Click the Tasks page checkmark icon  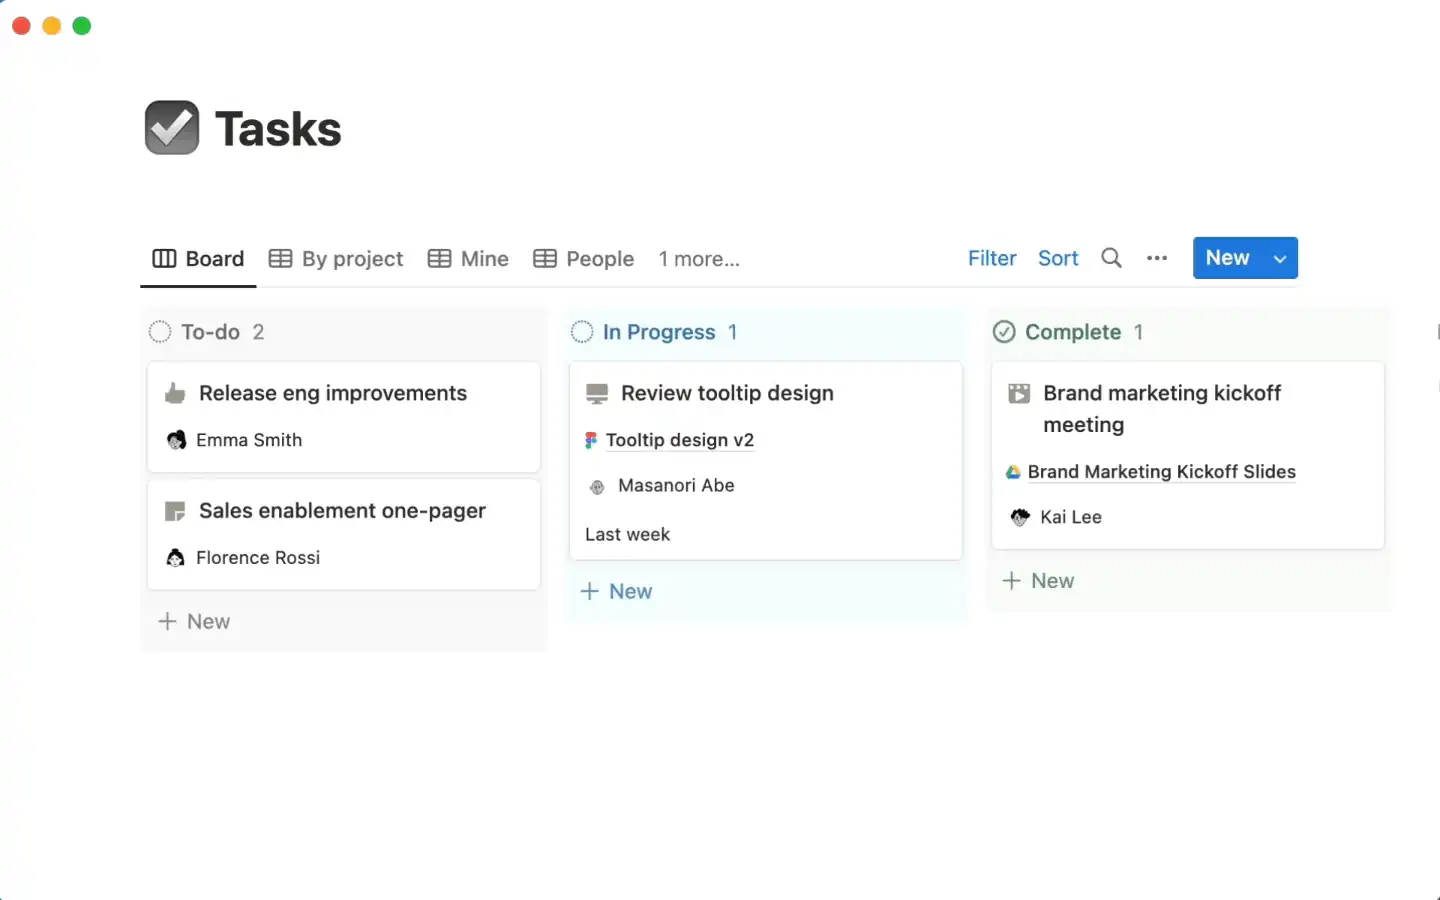coord(172,128)
